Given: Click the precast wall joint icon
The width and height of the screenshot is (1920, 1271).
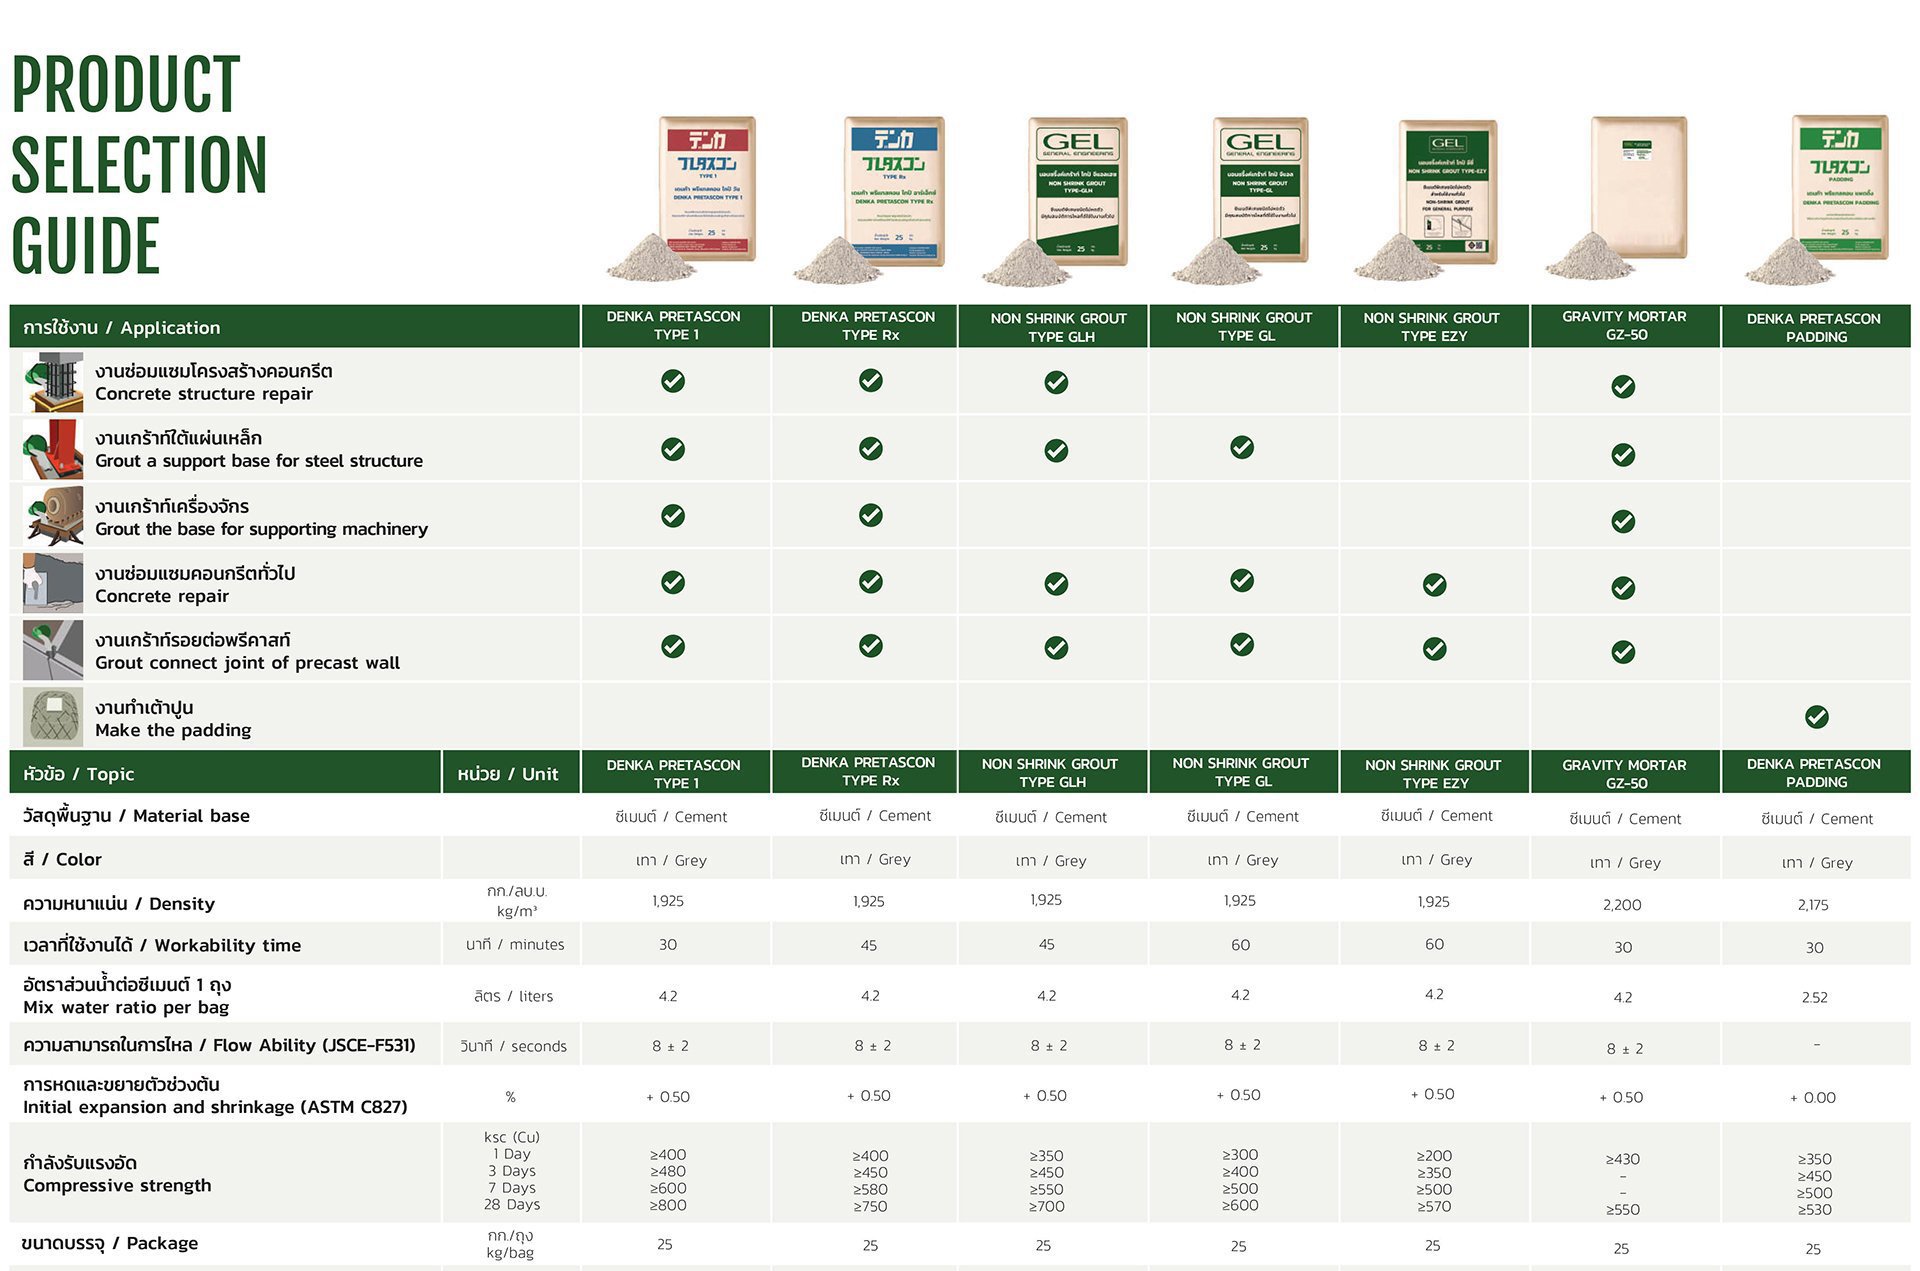Looking at the screenshot, I should tap(53, 650).
